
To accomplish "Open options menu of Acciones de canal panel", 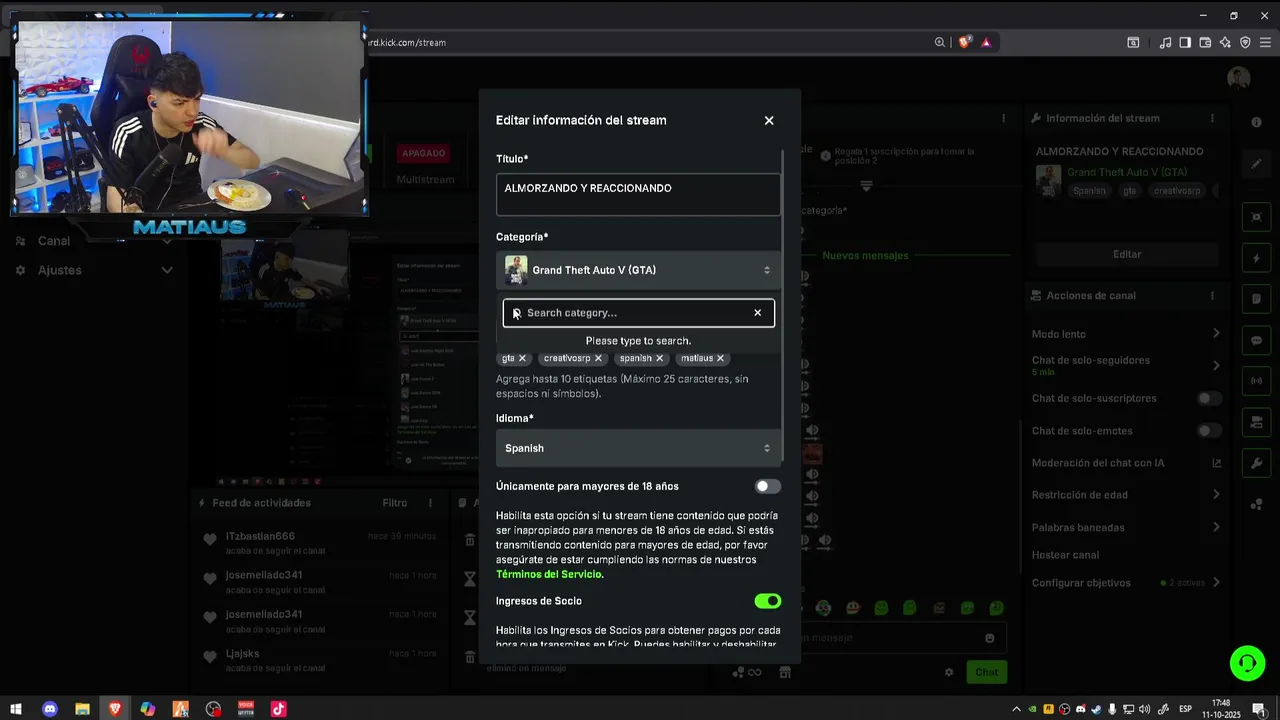I will tap(1212, 296).
